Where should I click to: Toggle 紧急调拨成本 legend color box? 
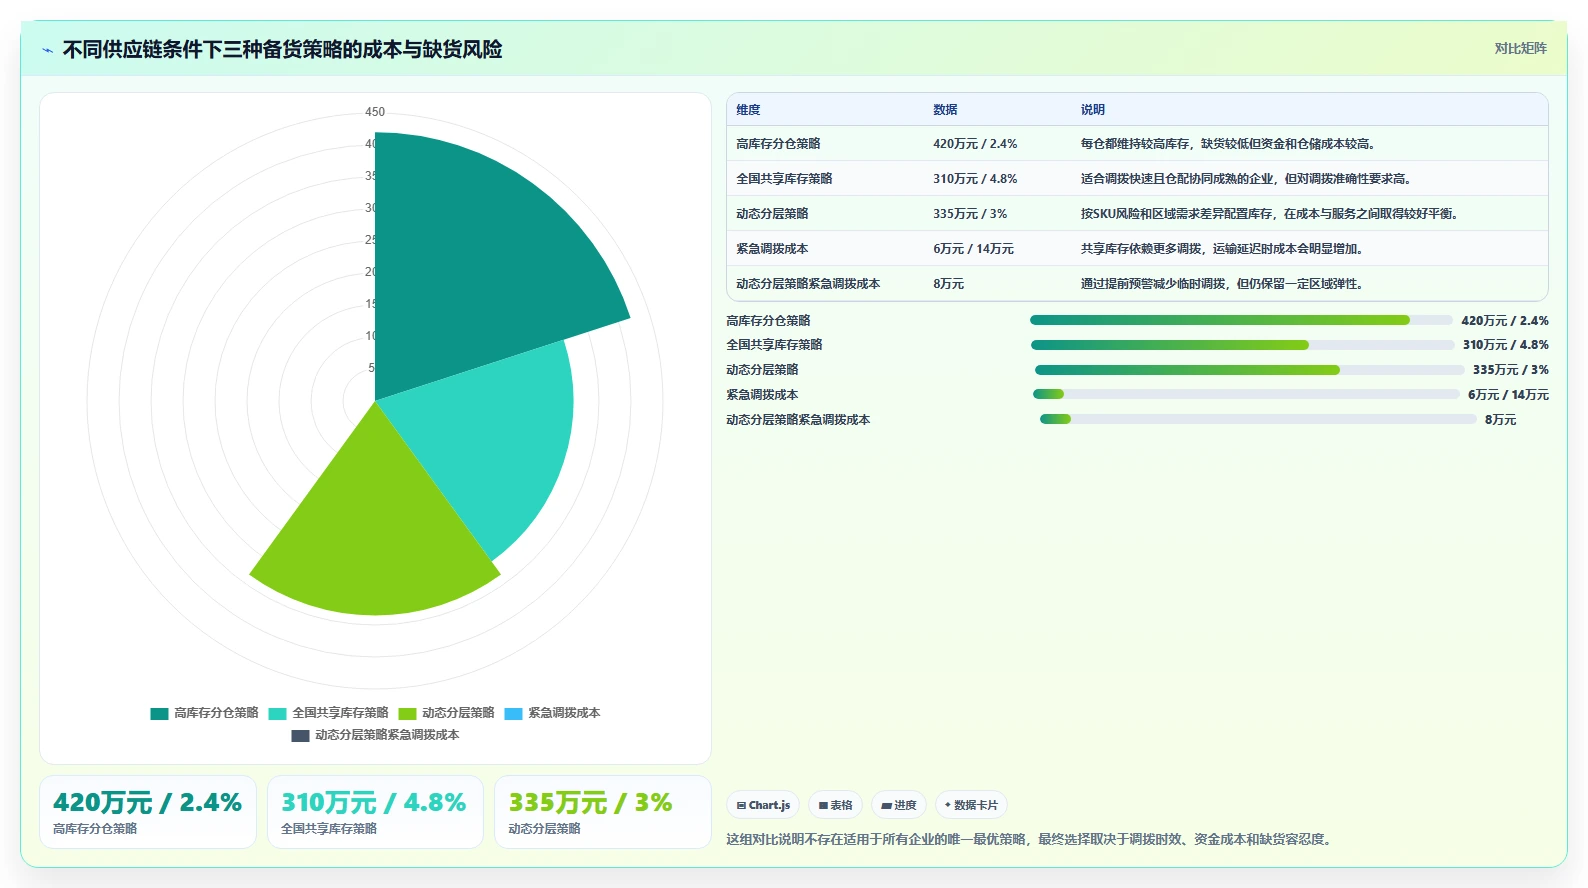513,714
